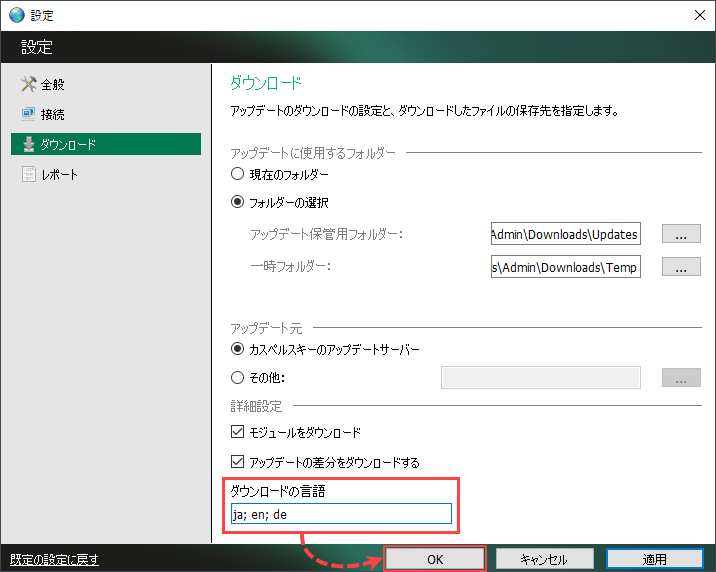Click the ダウンロードの言語 input field
Screen dimensions: 716x572
tap(341, 514)
